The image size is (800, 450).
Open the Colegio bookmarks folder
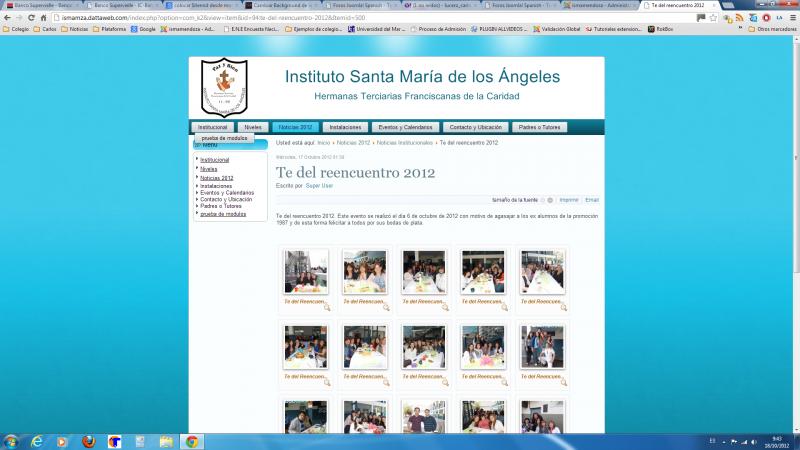16,30
